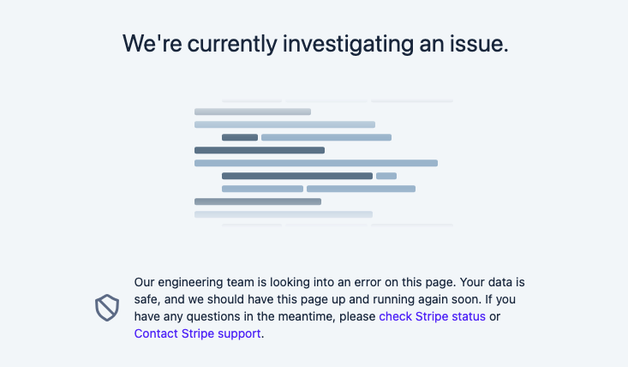
Task: Click the long dark indented bar beside the small chip
Action: 297,176
